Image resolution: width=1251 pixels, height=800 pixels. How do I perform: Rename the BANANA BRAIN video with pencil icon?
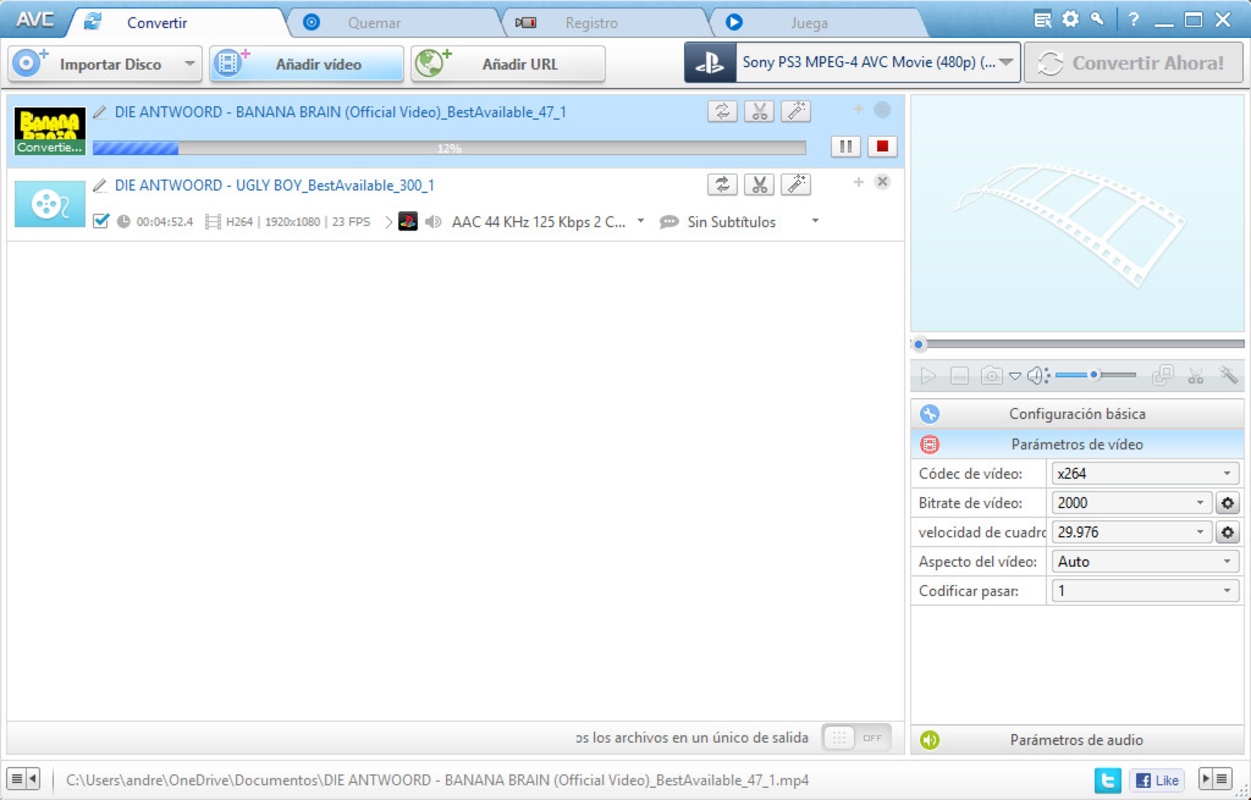(x=99, y=111)
